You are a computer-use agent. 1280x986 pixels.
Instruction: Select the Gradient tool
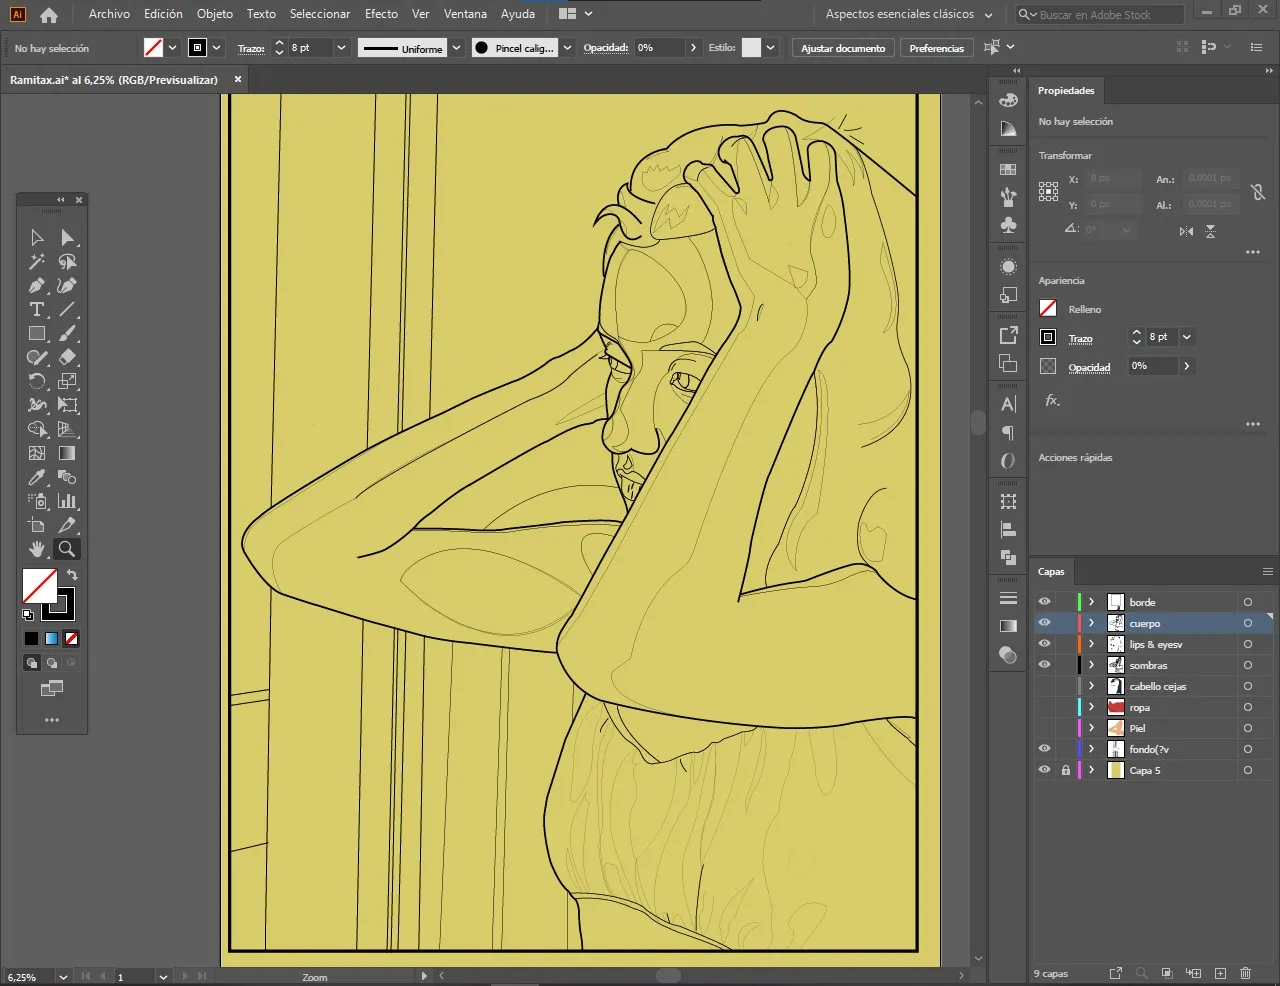tap(67, 453)
